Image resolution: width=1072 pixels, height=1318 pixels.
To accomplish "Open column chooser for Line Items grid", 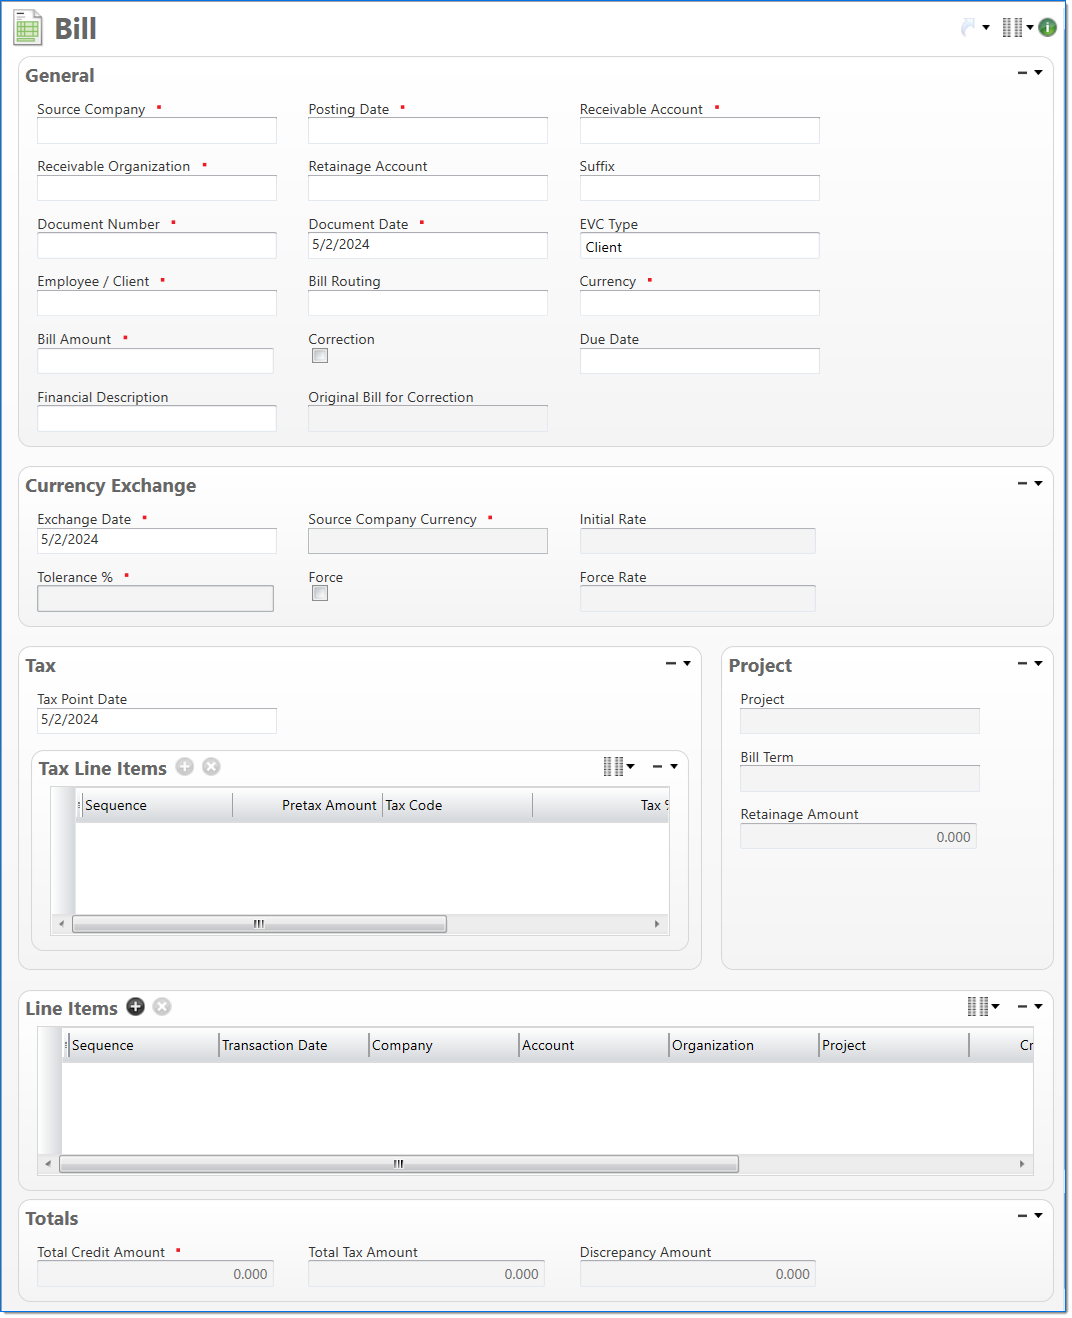I will 979,1007.
